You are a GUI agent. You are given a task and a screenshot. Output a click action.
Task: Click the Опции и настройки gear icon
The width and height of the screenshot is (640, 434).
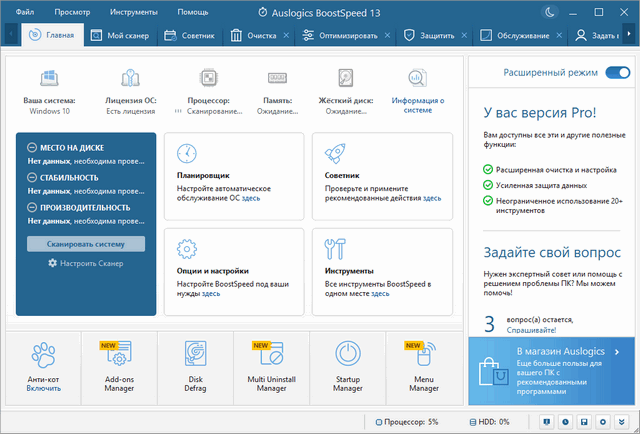(x=186, y=249)
